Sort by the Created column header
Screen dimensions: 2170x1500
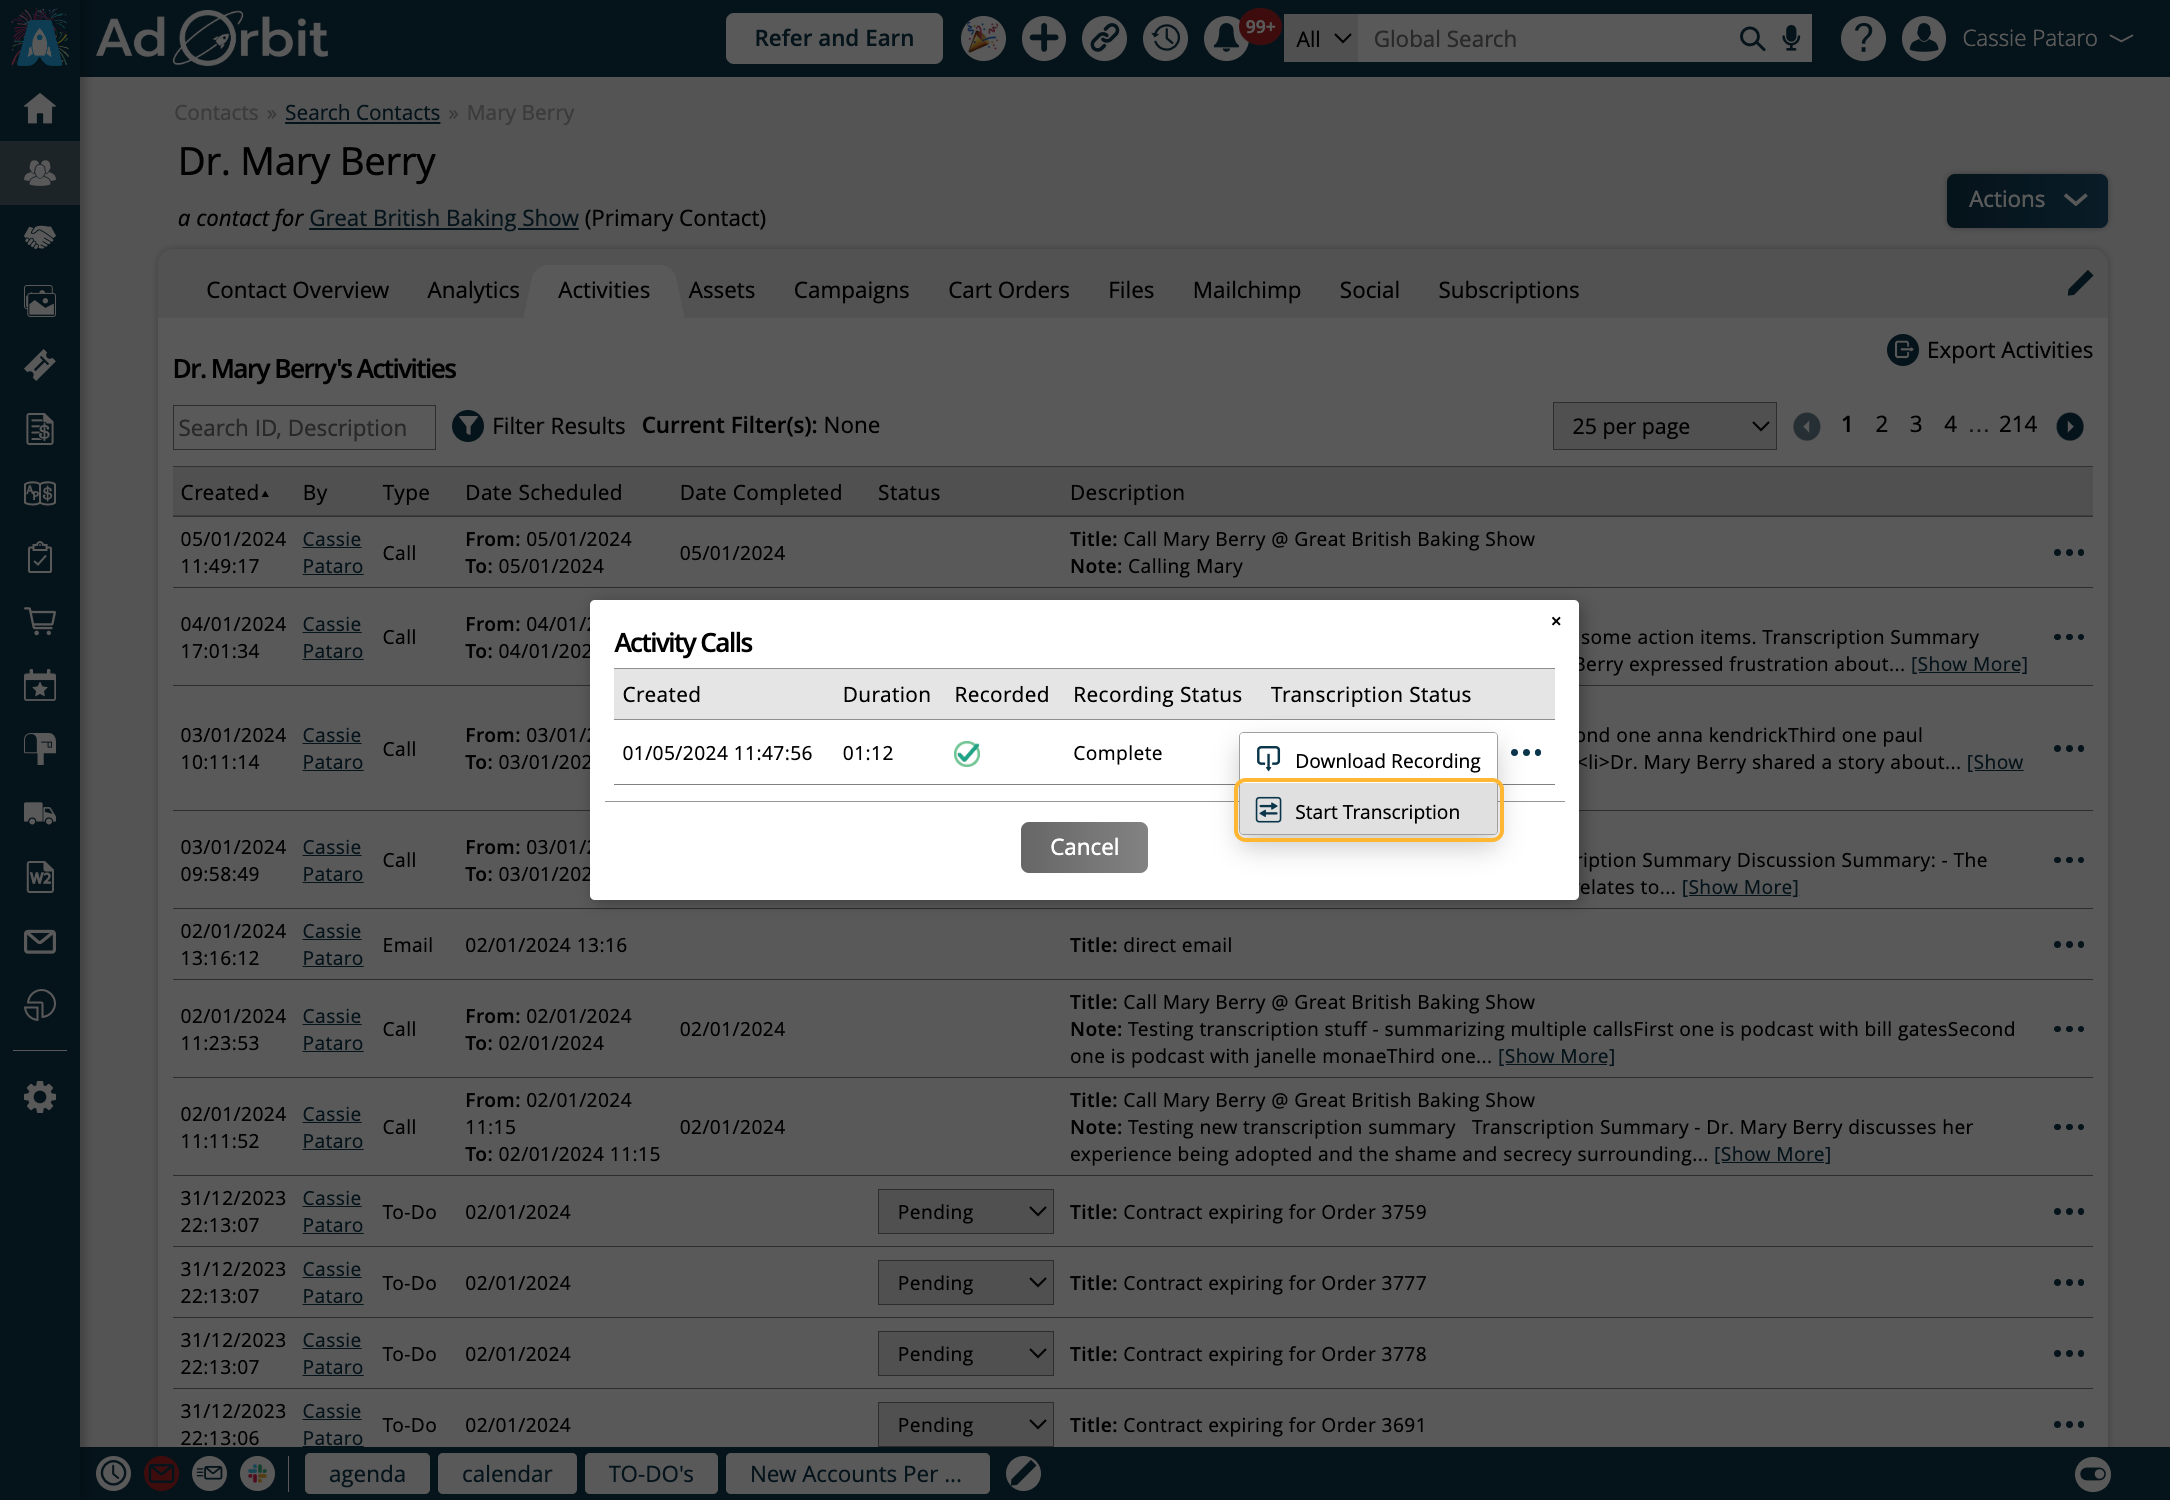point(224,492)
